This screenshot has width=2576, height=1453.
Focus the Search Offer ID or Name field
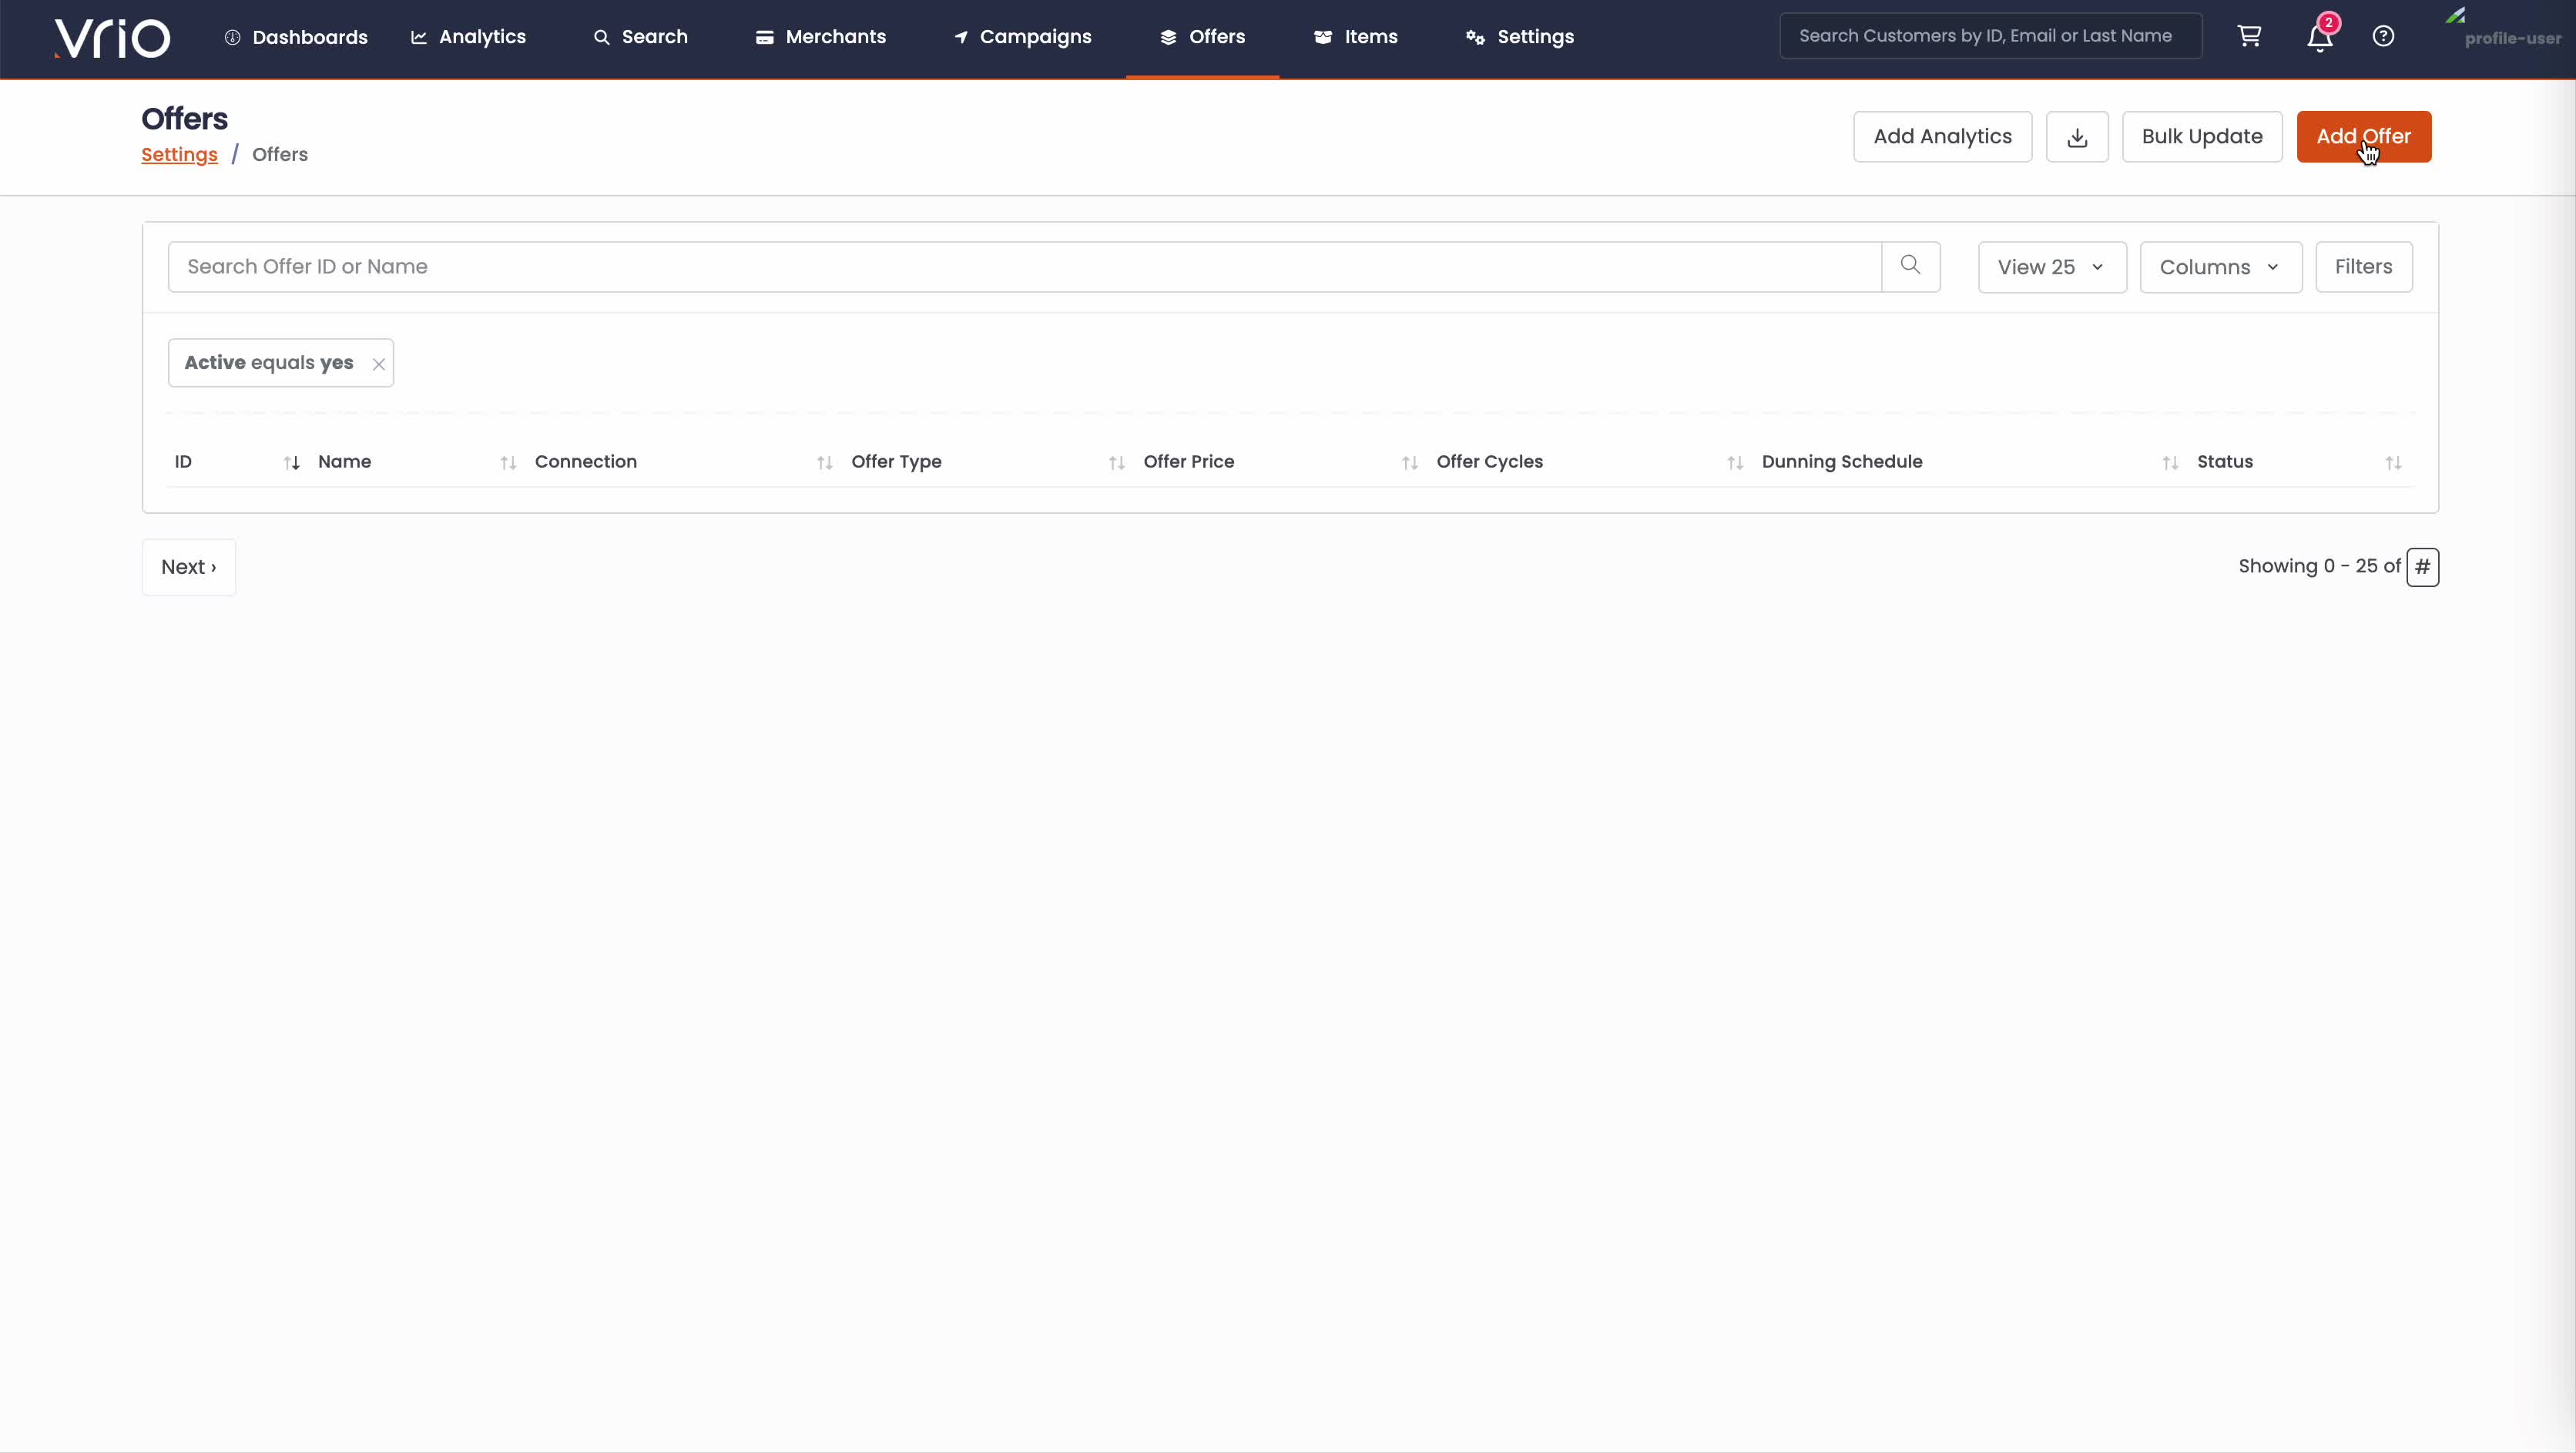click(1024, 267)
